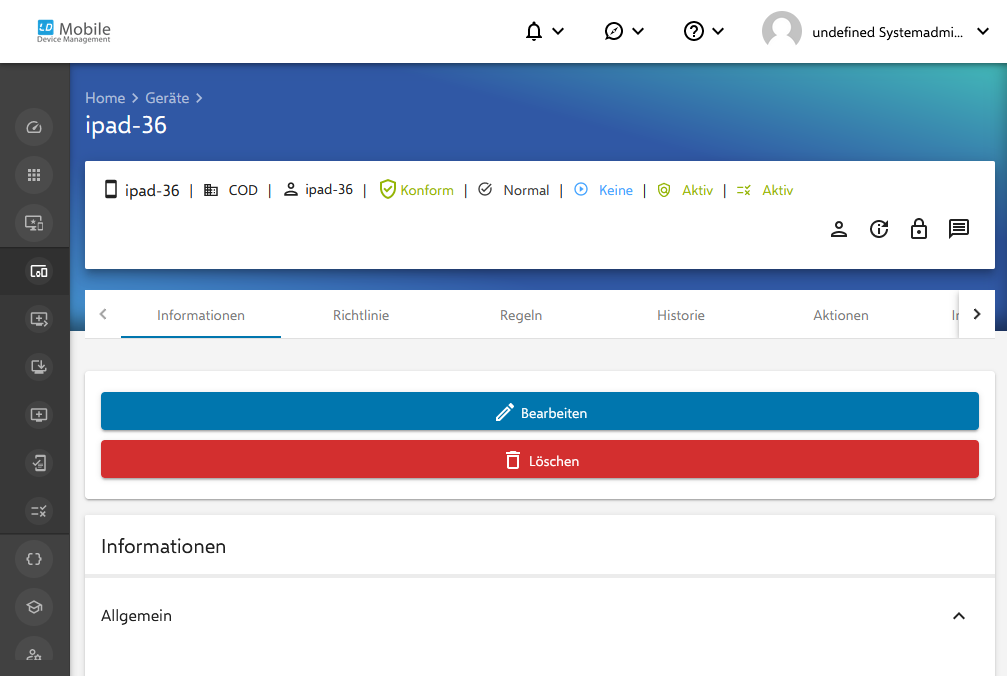This screenshot has width=1007, height=676.
Task: Expand the undefined Systemadmi... user menu
Action: (900, 31)
